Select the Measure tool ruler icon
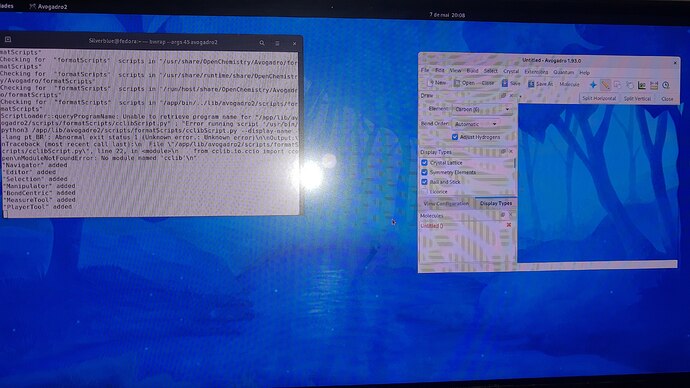690x388 pixels. click(x=654, y=85)
